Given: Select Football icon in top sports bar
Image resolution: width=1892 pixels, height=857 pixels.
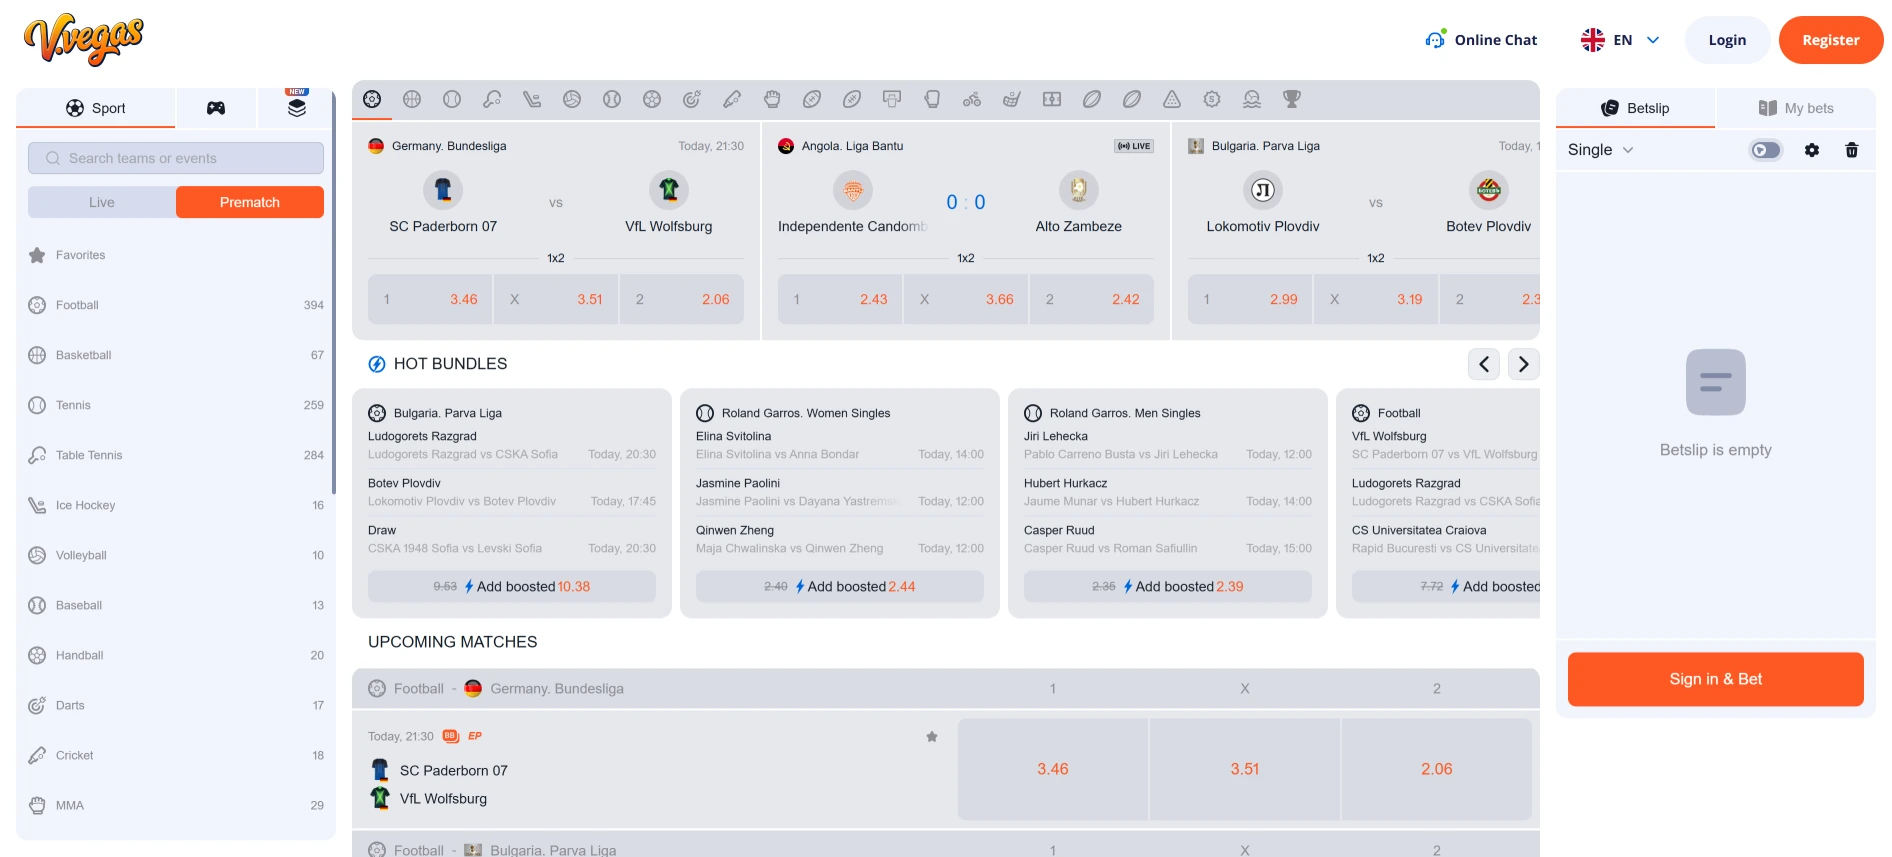Looking at the screenshot, I should (x=372, y=99).
